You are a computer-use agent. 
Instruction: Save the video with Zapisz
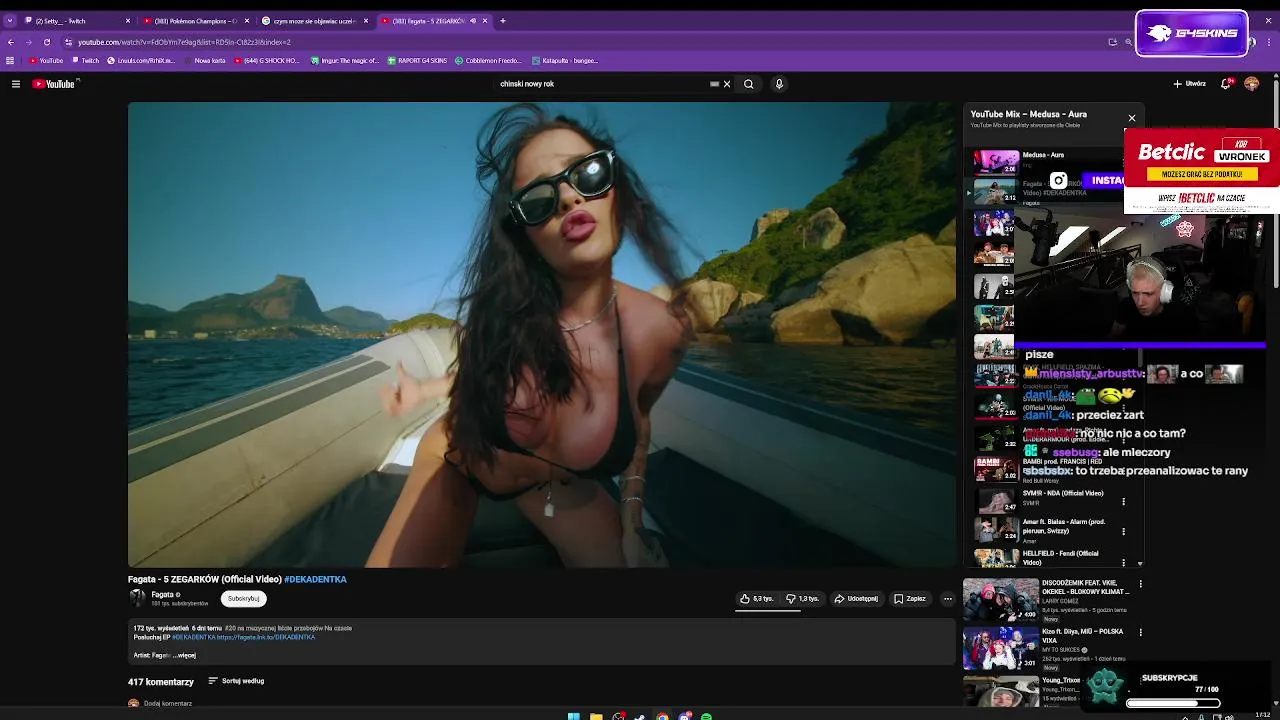(910, 599)
